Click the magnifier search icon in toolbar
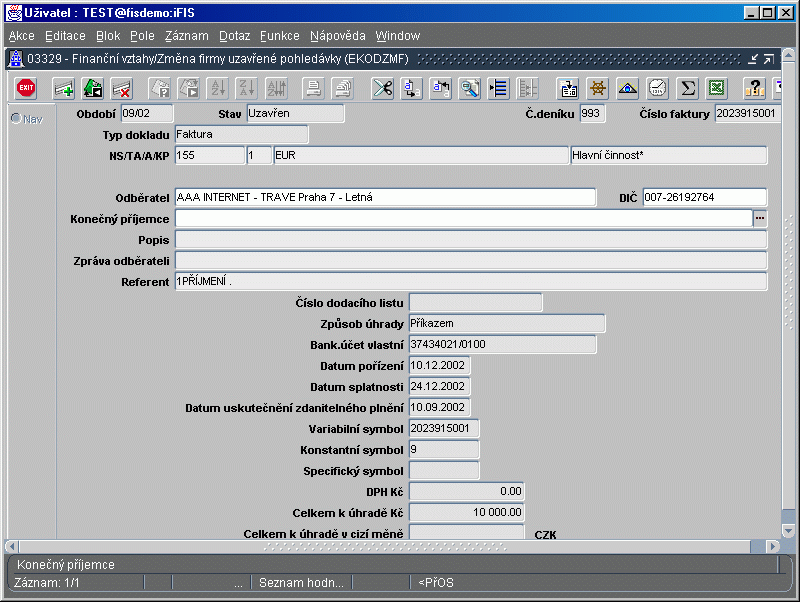 469,88
